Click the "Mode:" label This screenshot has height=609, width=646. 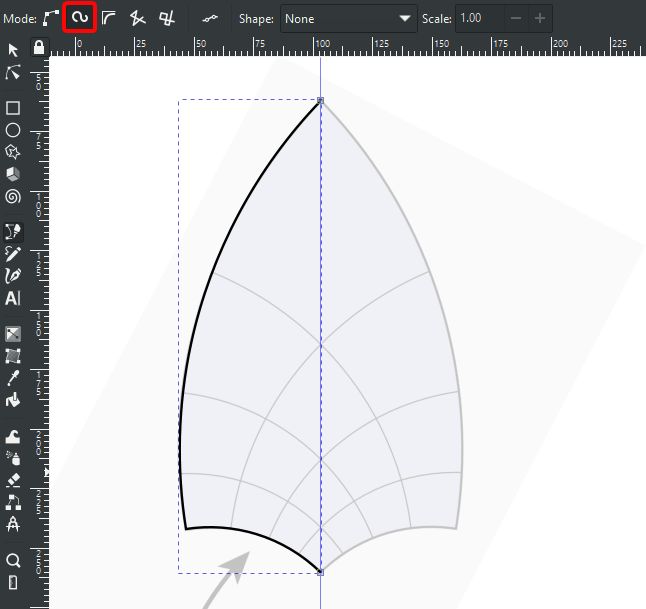tap(20, 19)
